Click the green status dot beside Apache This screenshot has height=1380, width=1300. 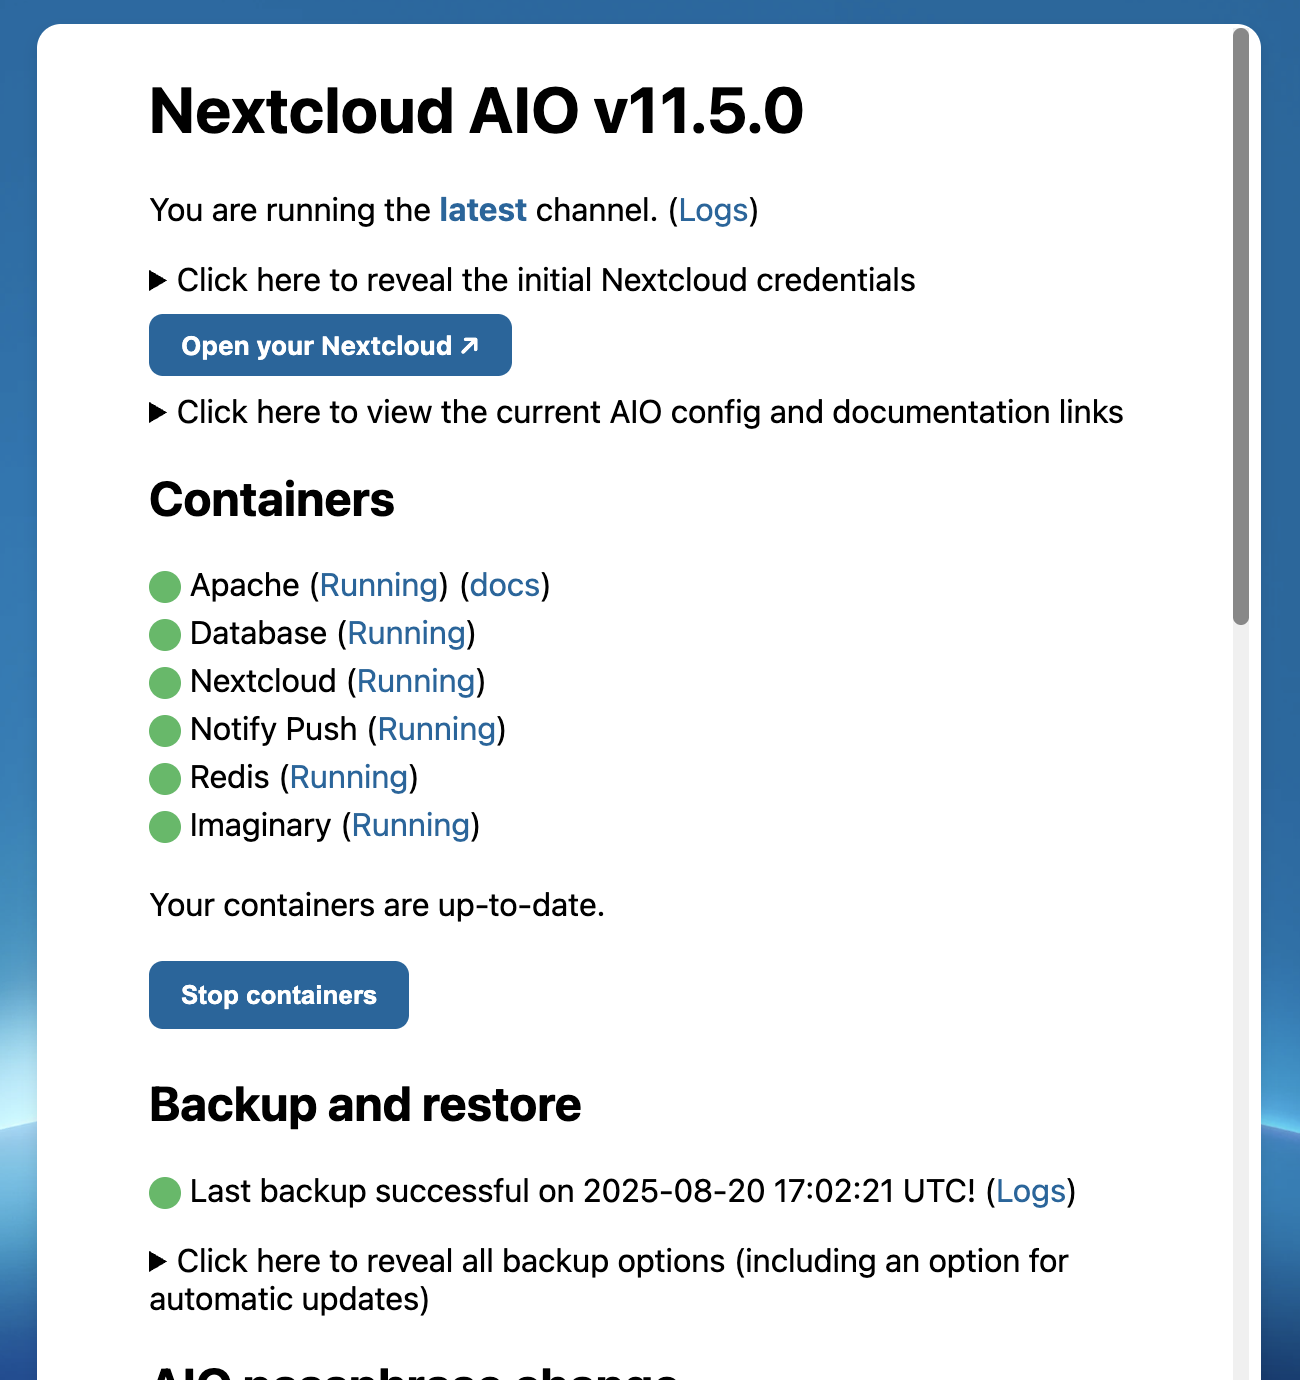[165, 587]
